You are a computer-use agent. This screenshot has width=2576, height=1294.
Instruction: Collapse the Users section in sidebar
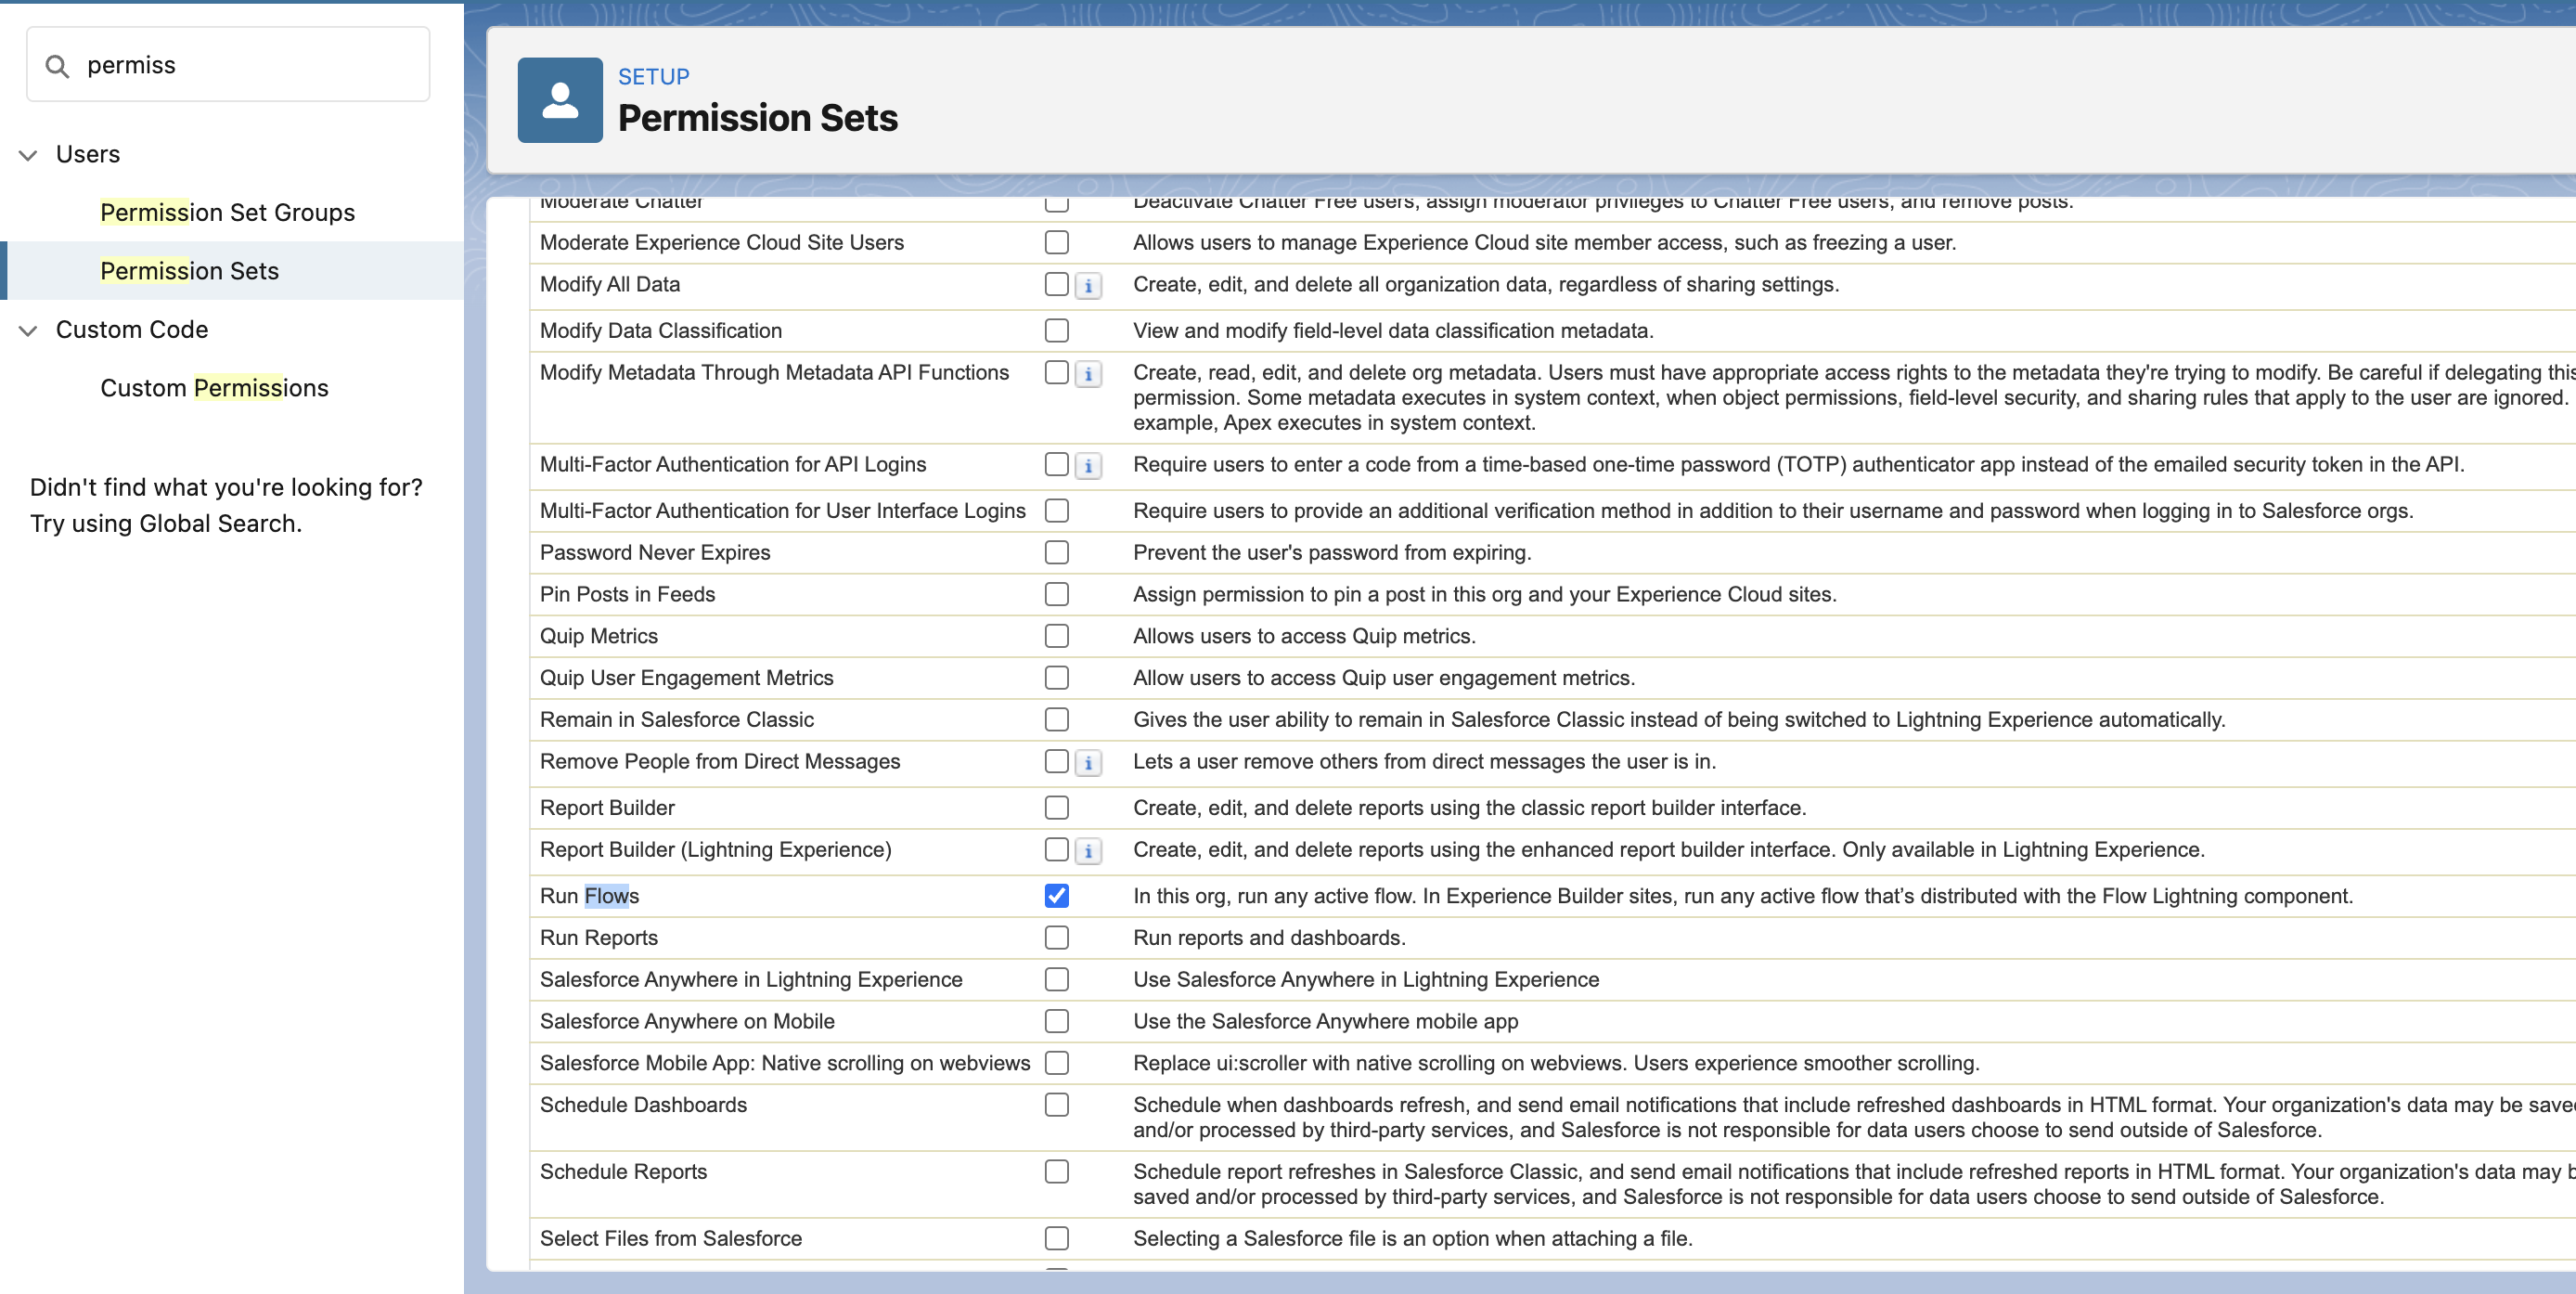pyautogui.click(x=27, y=155)
